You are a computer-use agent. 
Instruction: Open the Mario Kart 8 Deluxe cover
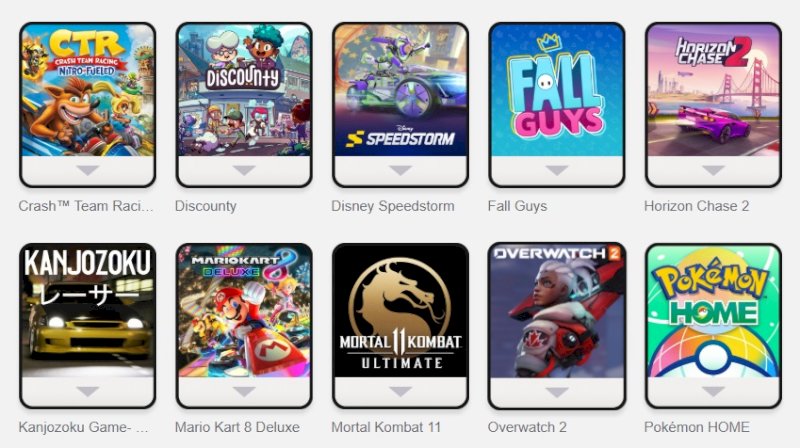(x=244, y=311)
